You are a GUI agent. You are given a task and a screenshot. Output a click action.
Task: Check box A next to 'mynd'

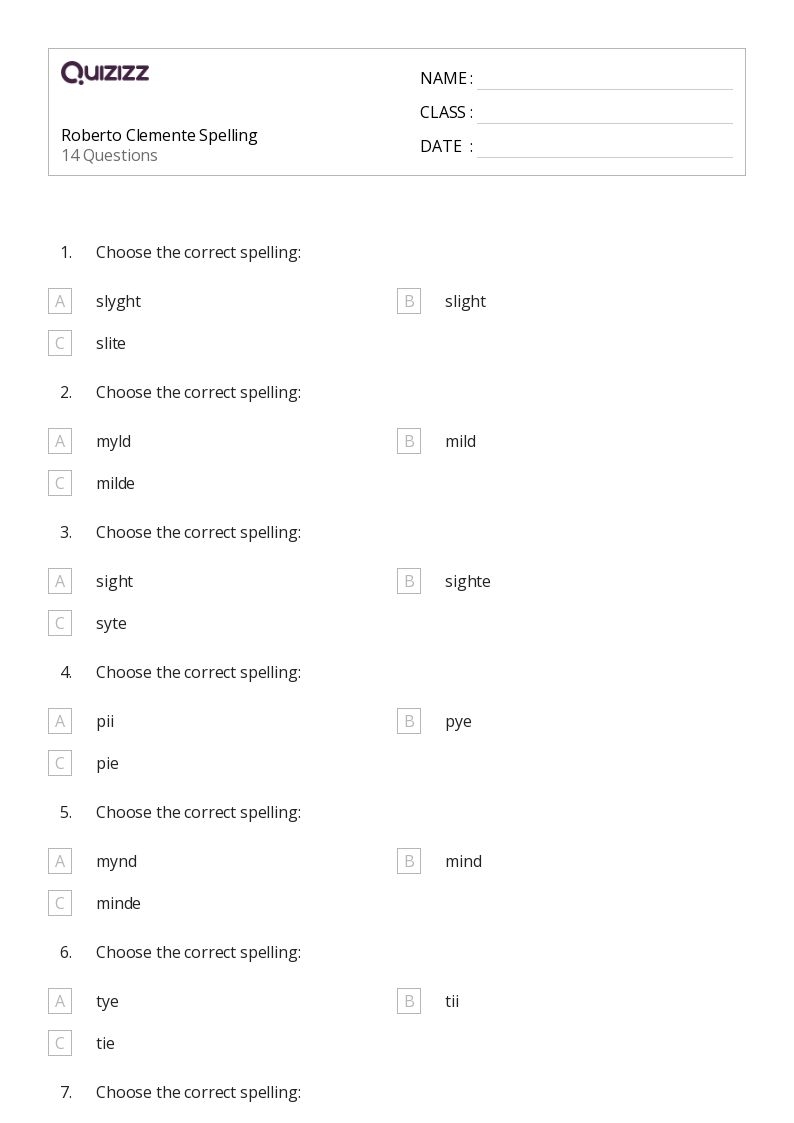tap(60, 861)
